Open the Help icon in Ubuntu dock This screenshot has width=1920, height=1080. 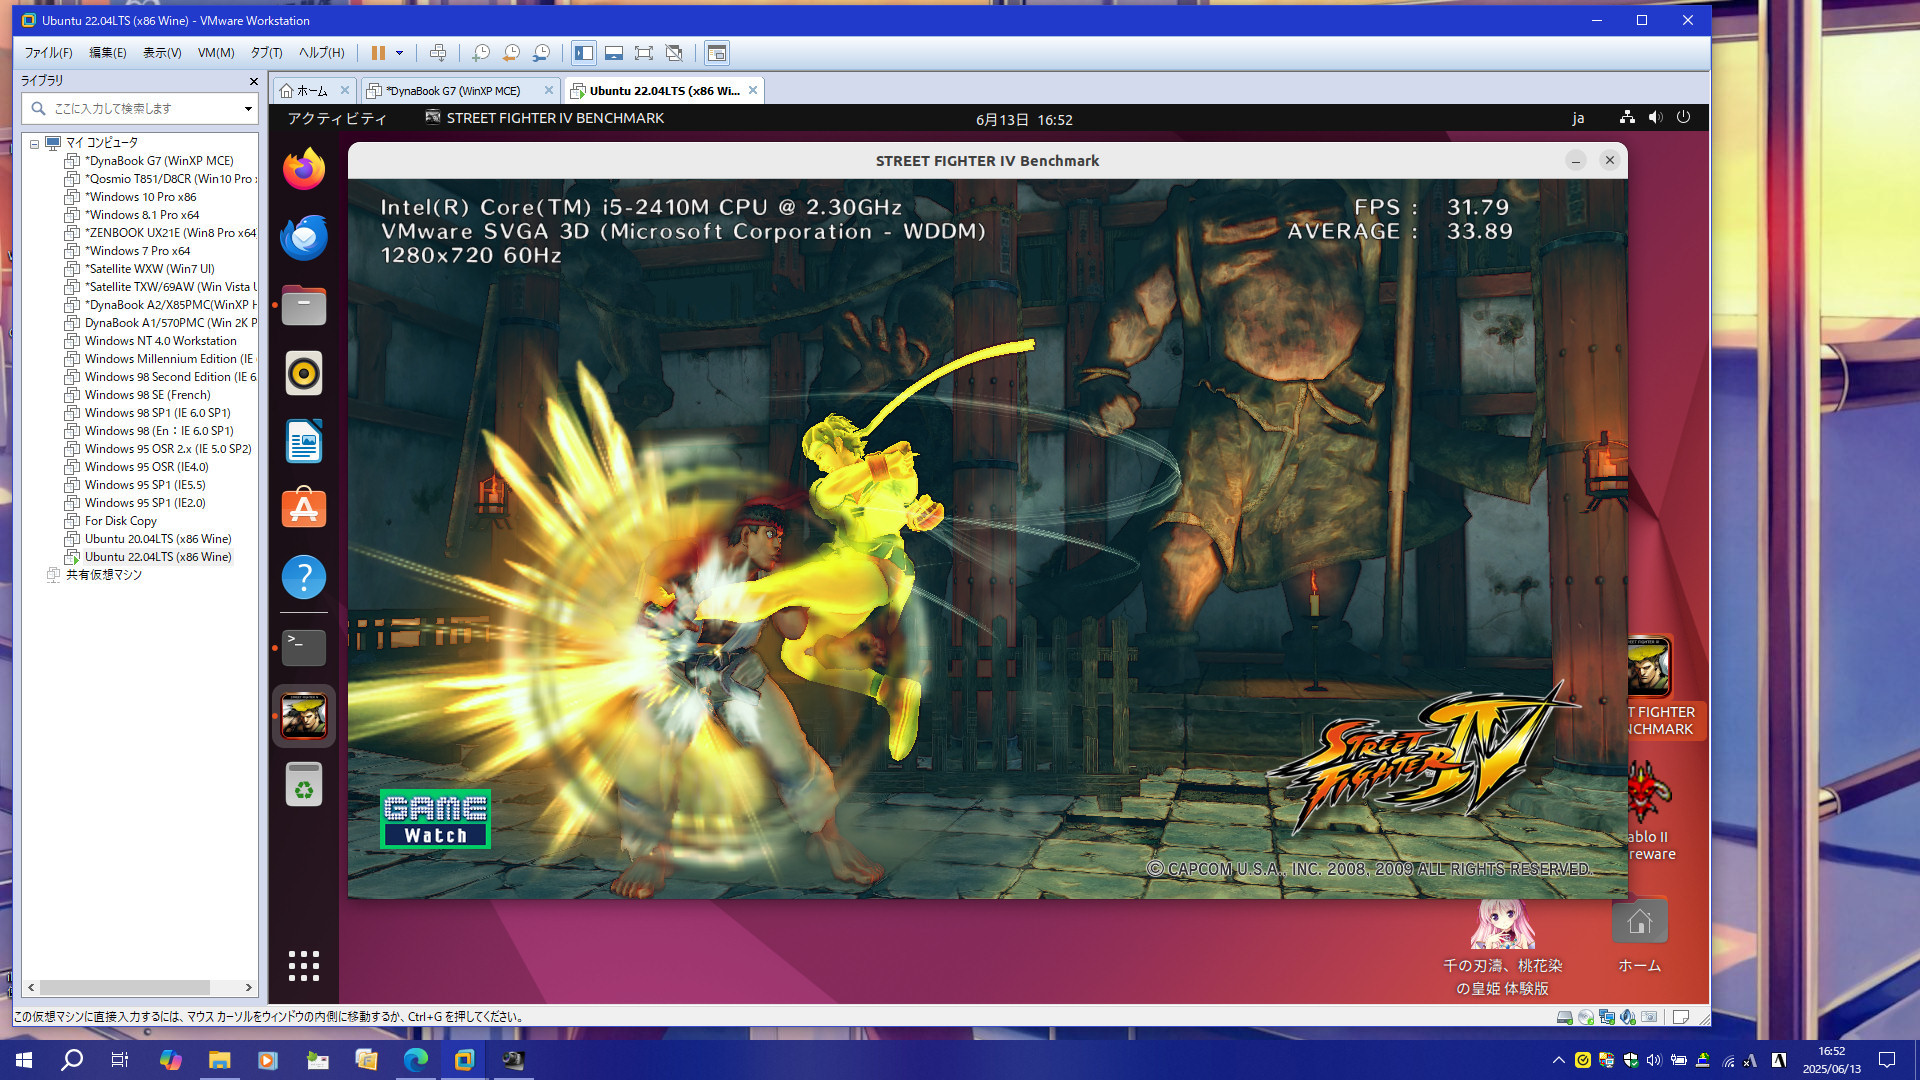(304, 577)
